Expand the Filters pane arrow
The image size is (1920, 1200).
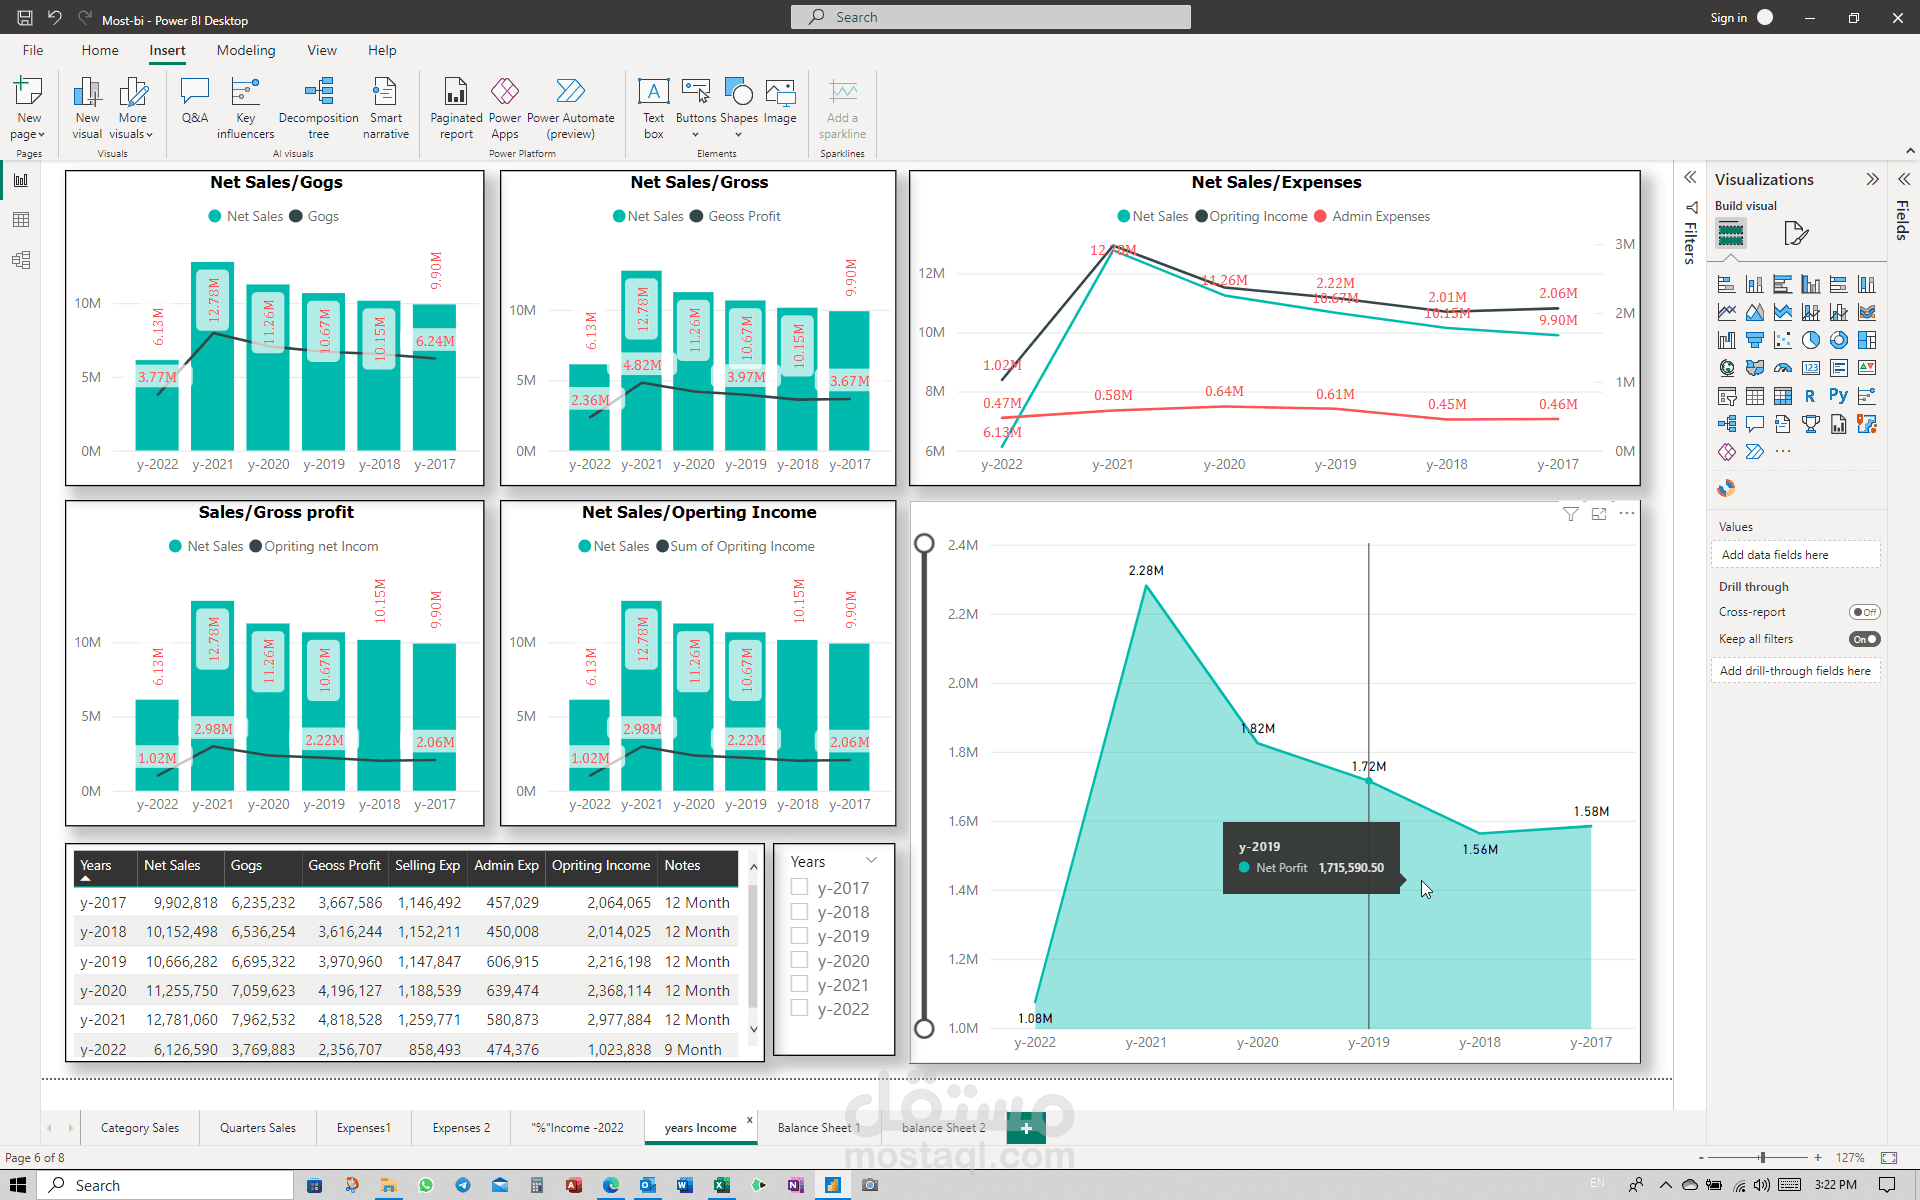(1690, 178)
